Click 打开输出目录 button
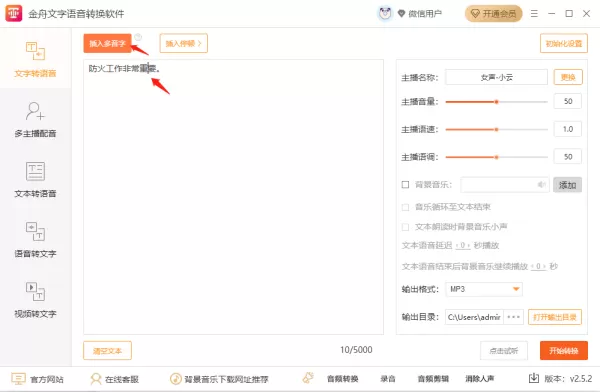Screen dimensions: 600x392 tap(555, 317)
